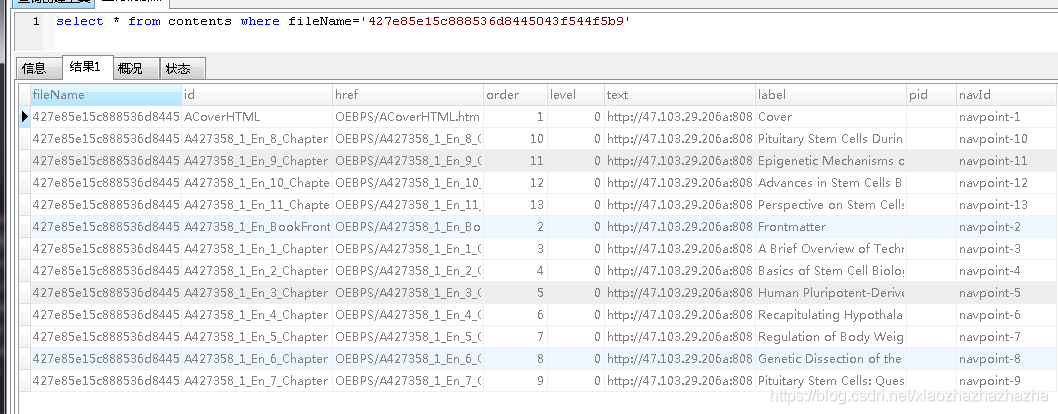Click the order column header
Screen dimensions: 1058x414
[x=516, y=95]
